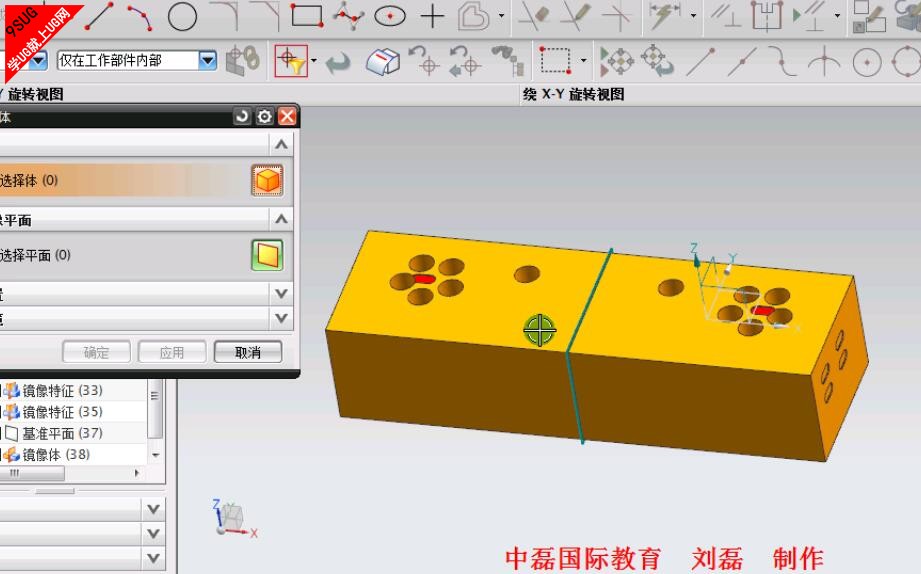Open the selection scope combo box
The width and height of the screenshot is (921, 574).
137,61
